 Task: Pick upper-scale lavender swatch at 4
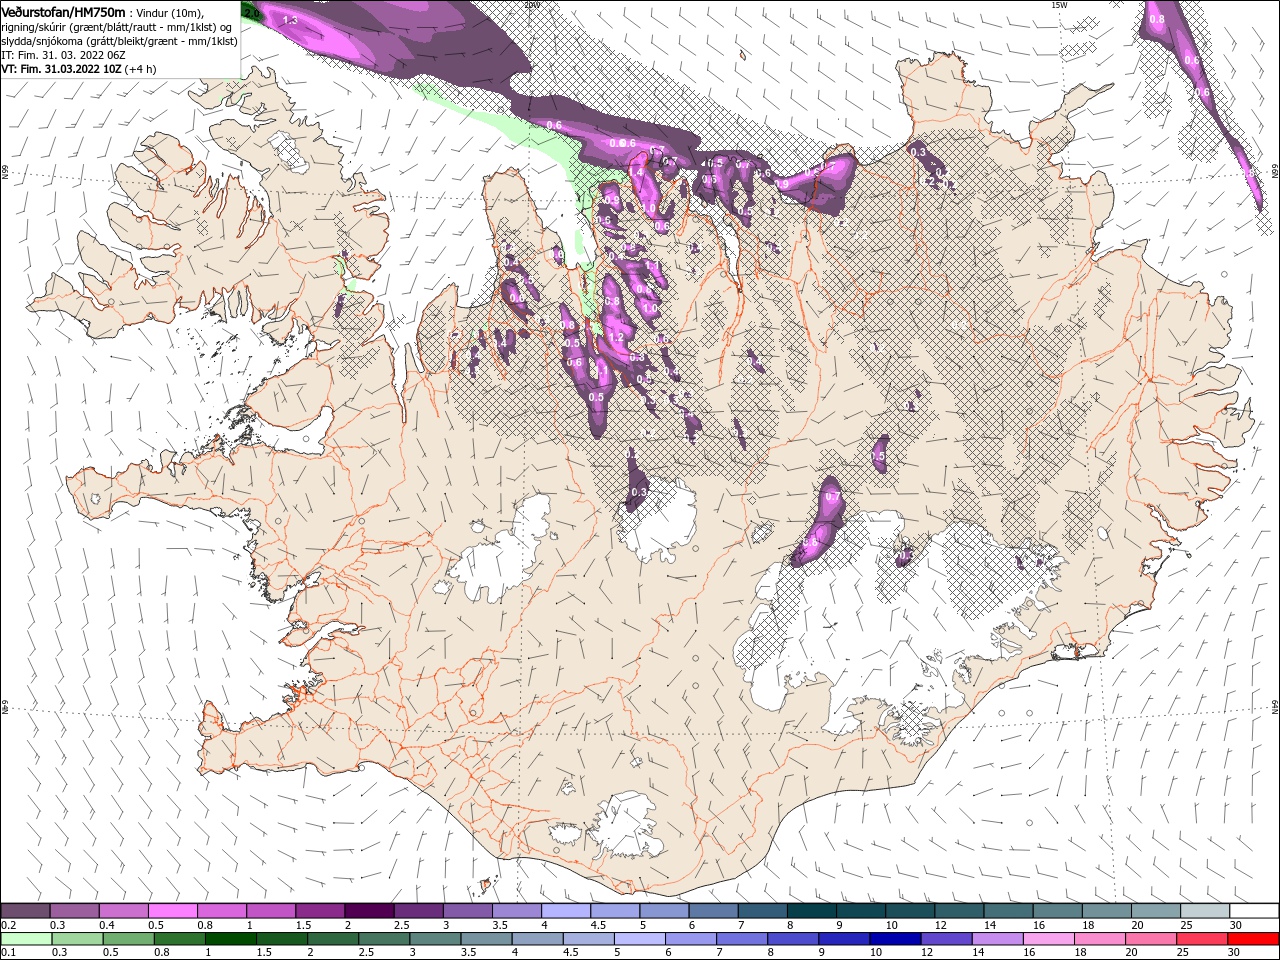click(x=565, y=911)
